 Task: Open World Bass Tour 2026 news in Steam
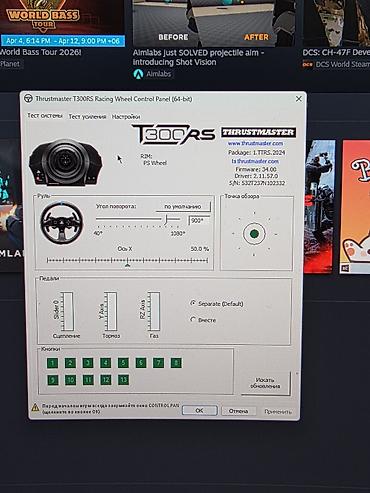tap(40, 52)
